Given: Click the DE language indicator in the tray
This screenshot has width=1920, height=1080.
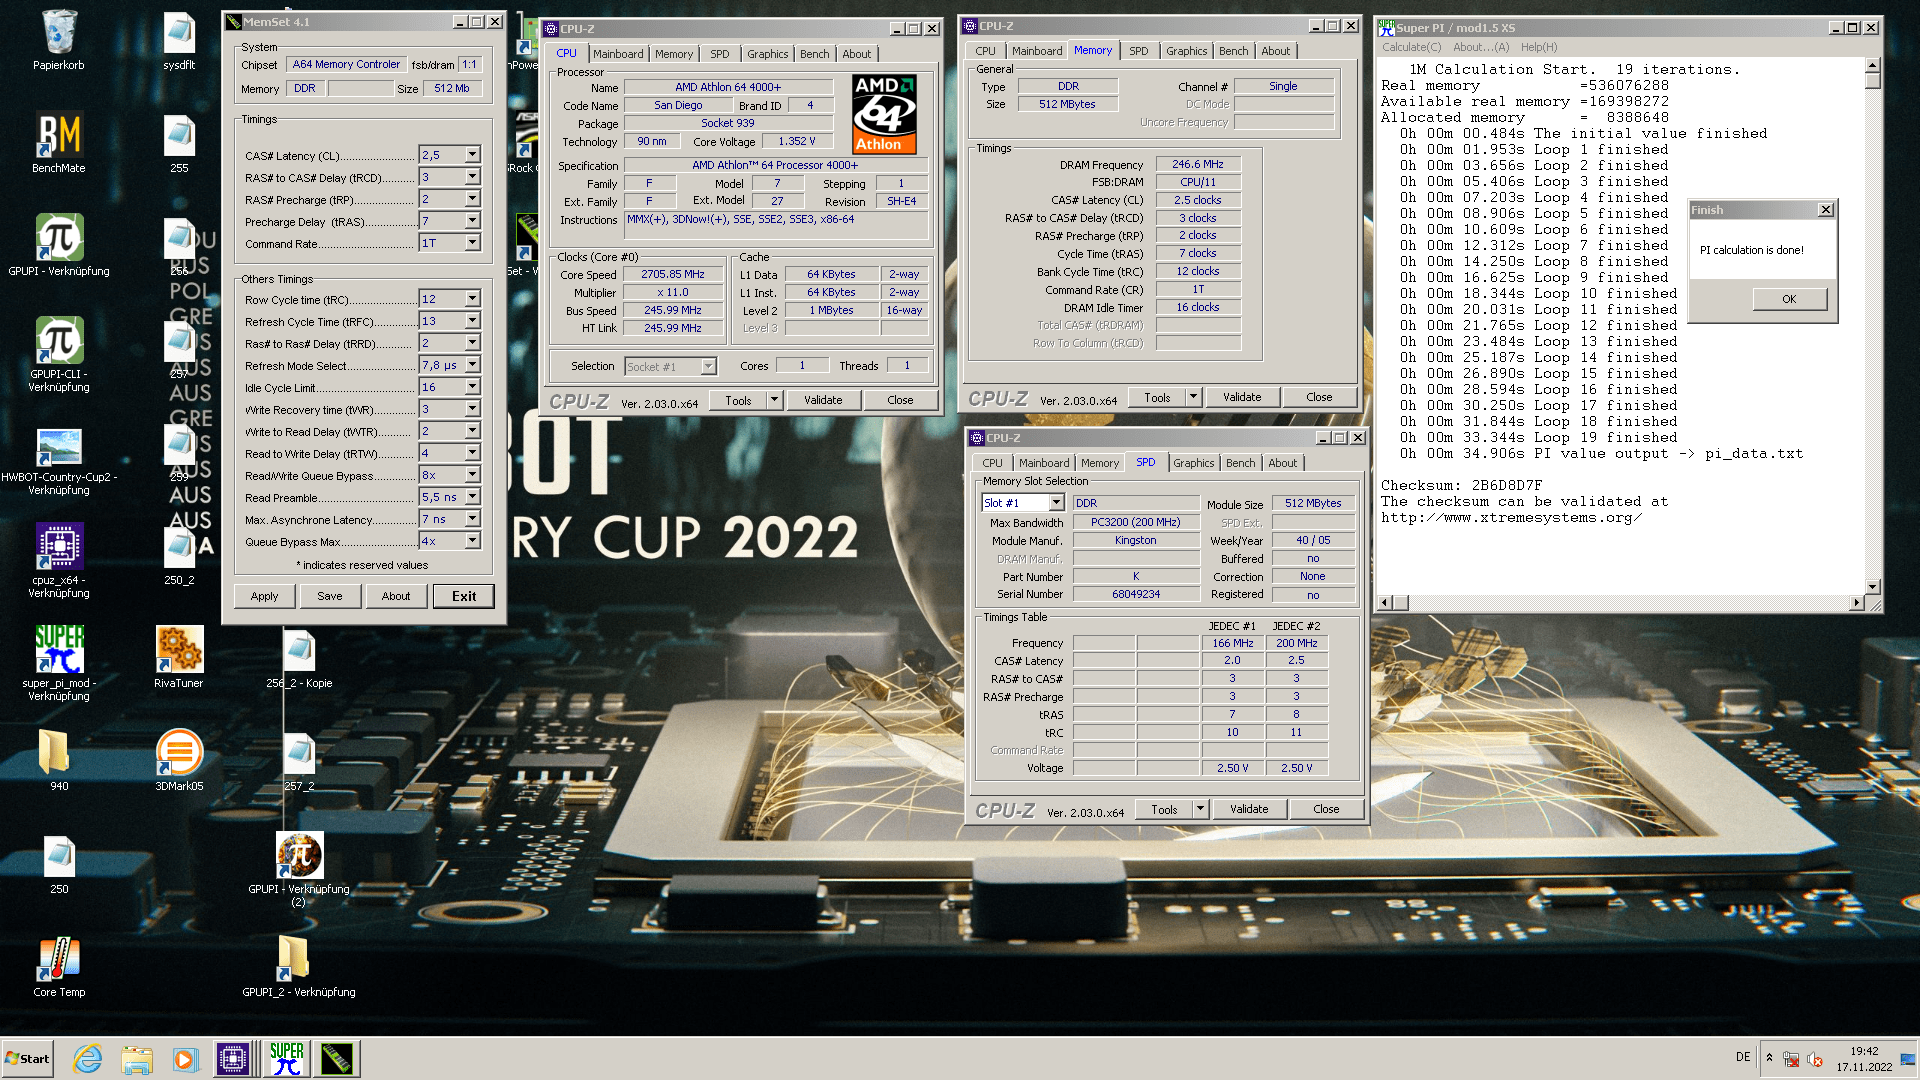Looking at the screenshot, I should click(x=1743, y=1057).
